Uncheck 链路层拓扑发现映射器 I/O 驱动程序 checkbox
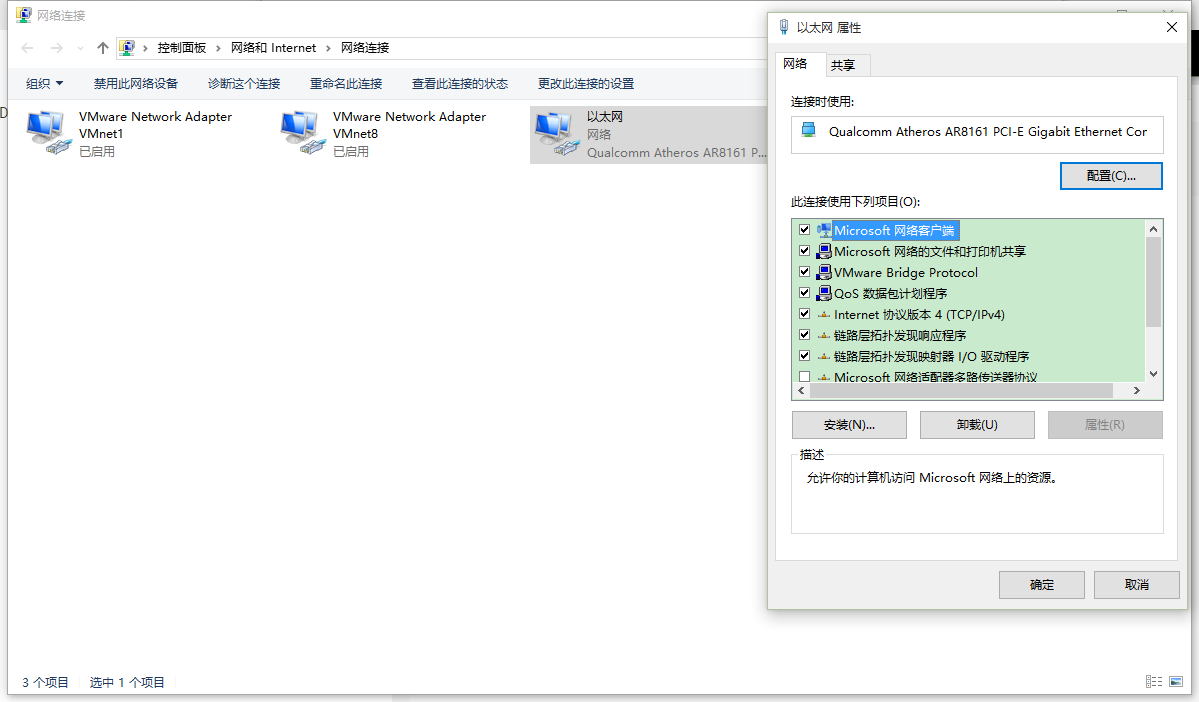Screen dimensions: 1199x702 [x=804, y=356]
